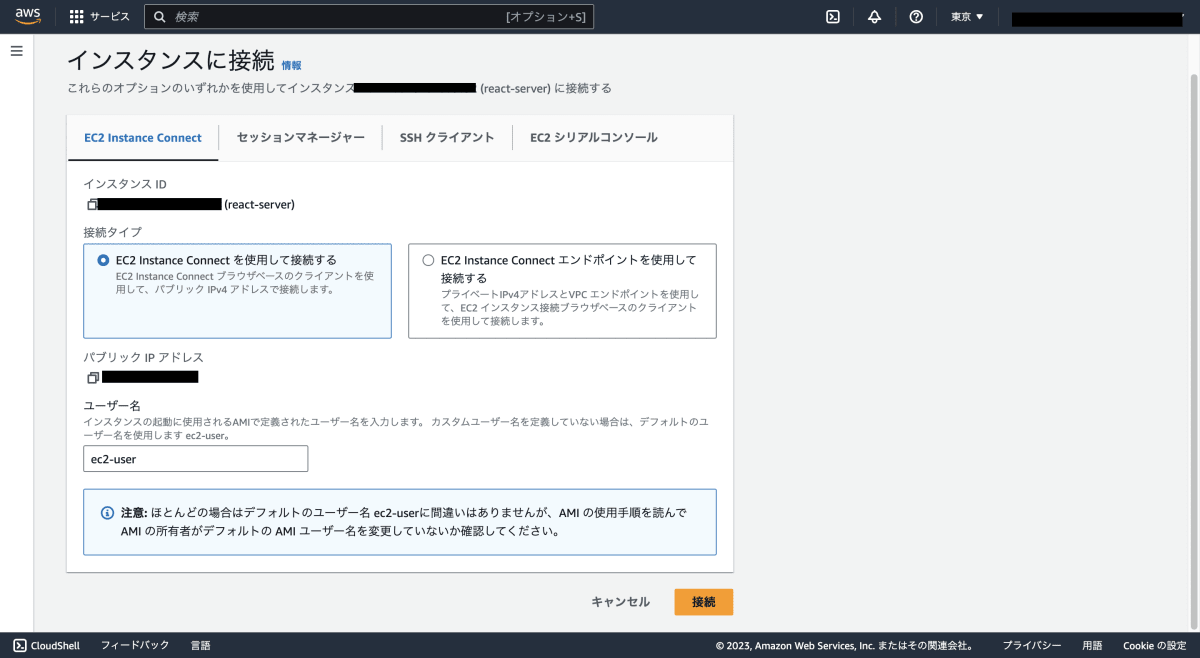Open the 言語 footer link
Screen dimensions: 1200x658
201,645
